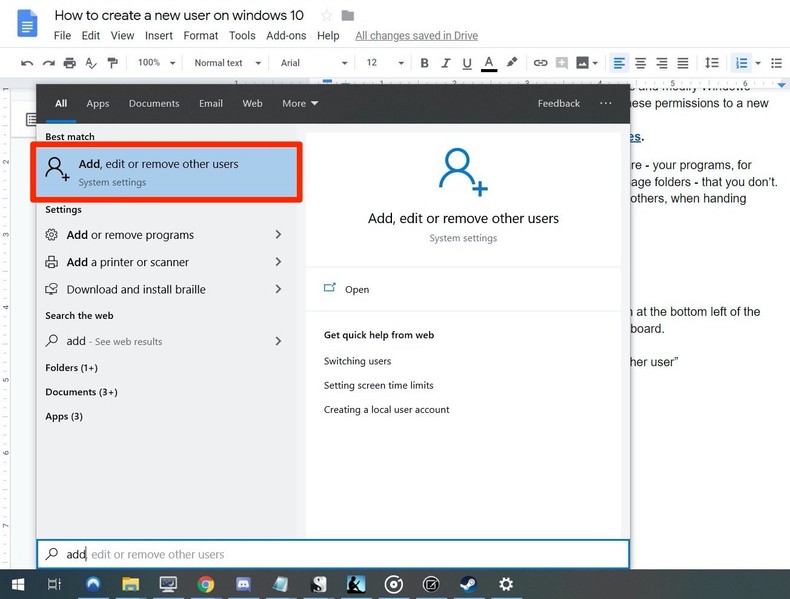Viewport: 790px width, 599px height.
Task: Star this Google Docs document
Action: coord(326,16)
